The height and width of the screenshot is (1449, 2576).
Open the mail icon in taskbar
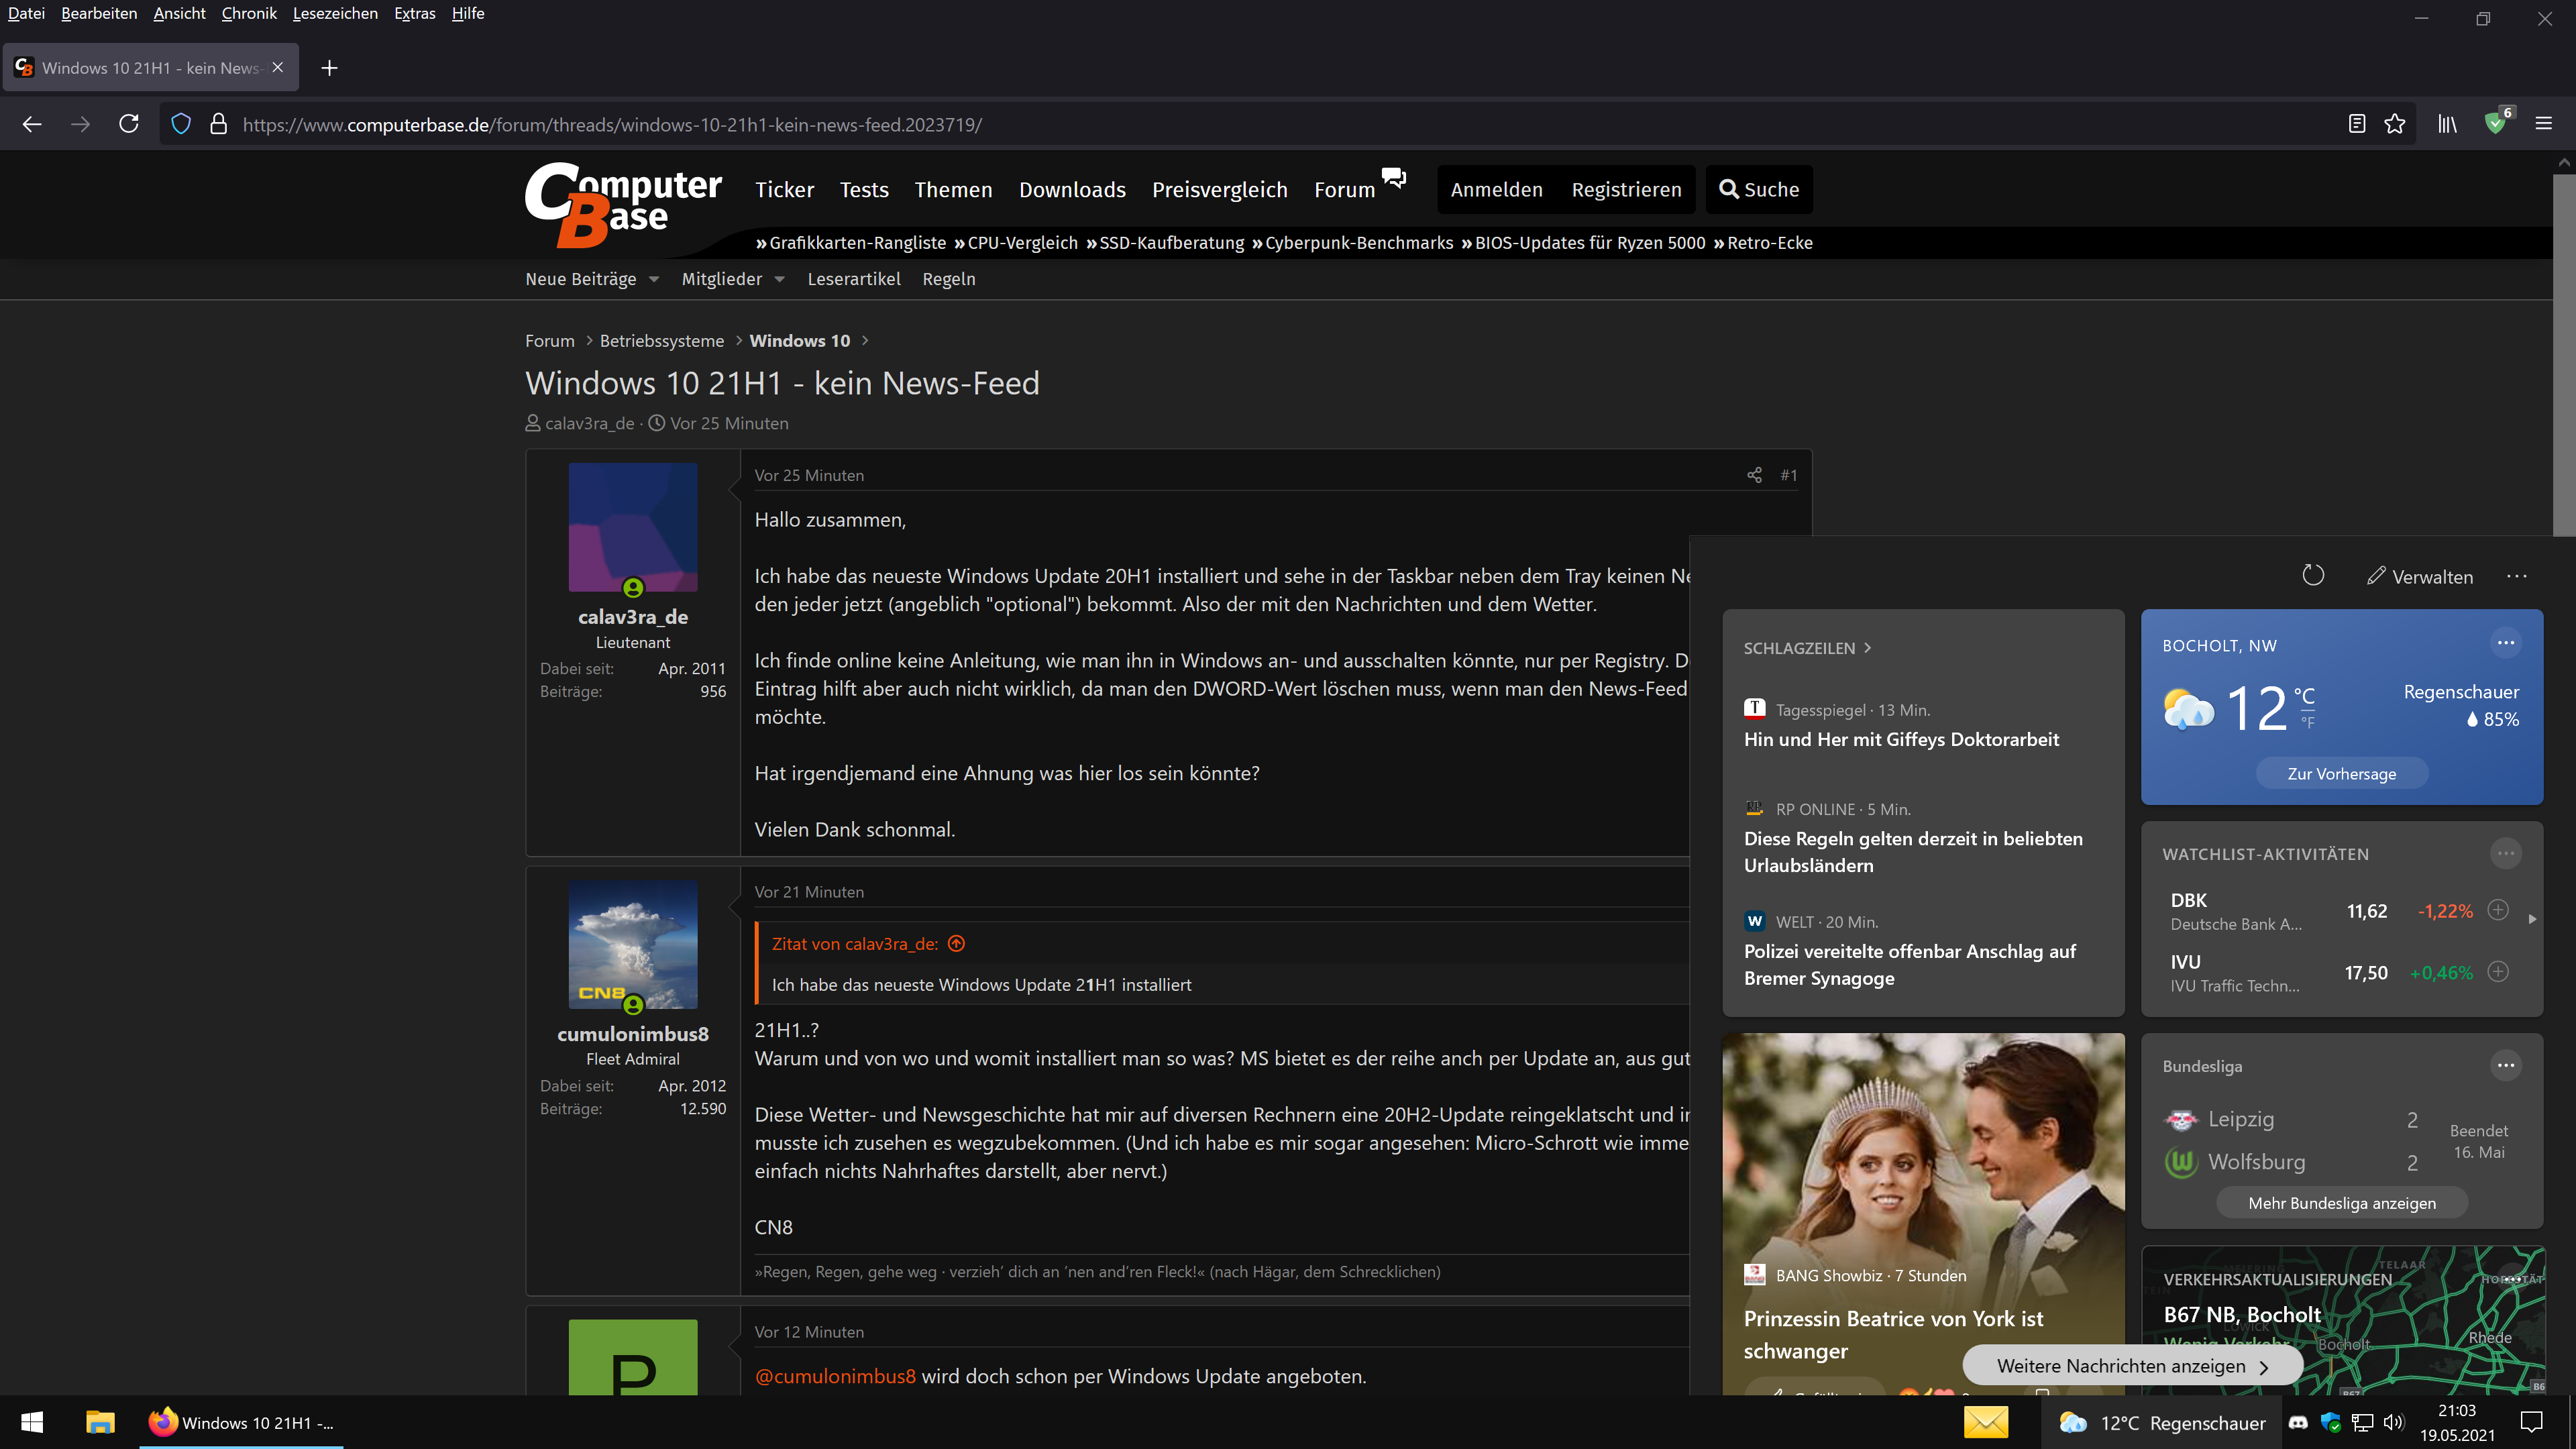point(1986,1422)
